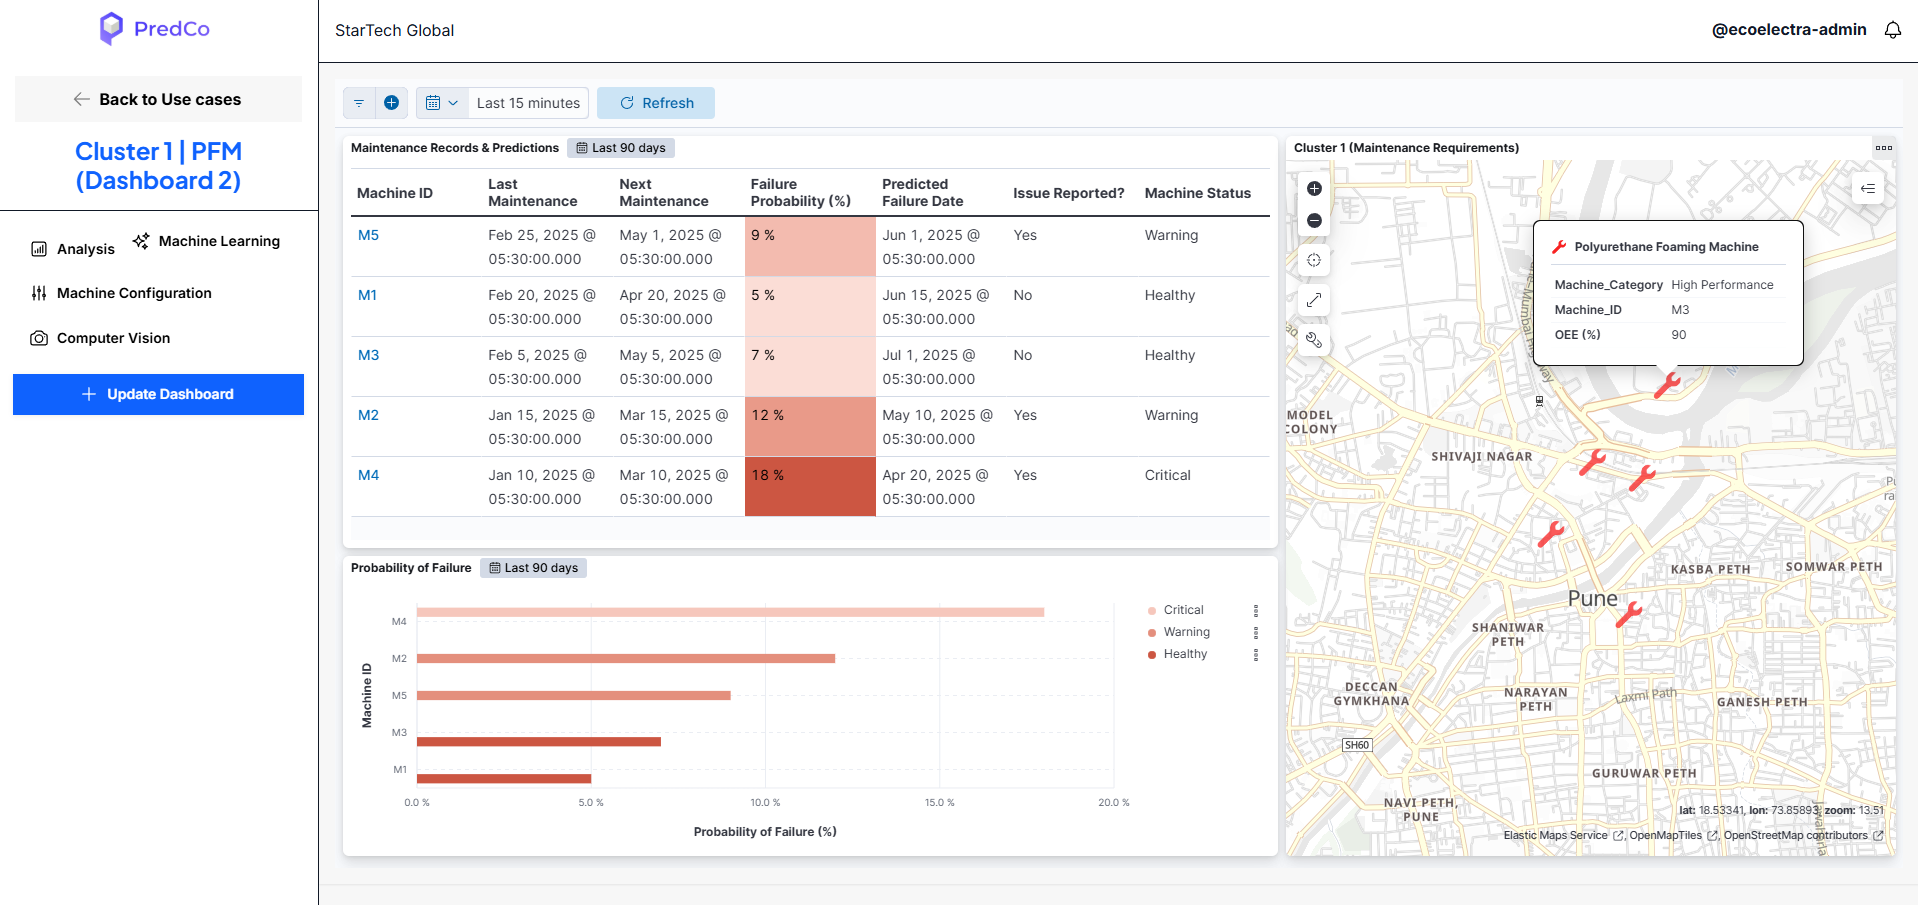
Task: Zoom out on the map
Action: pyautogui.click(x=1314, y=221)
